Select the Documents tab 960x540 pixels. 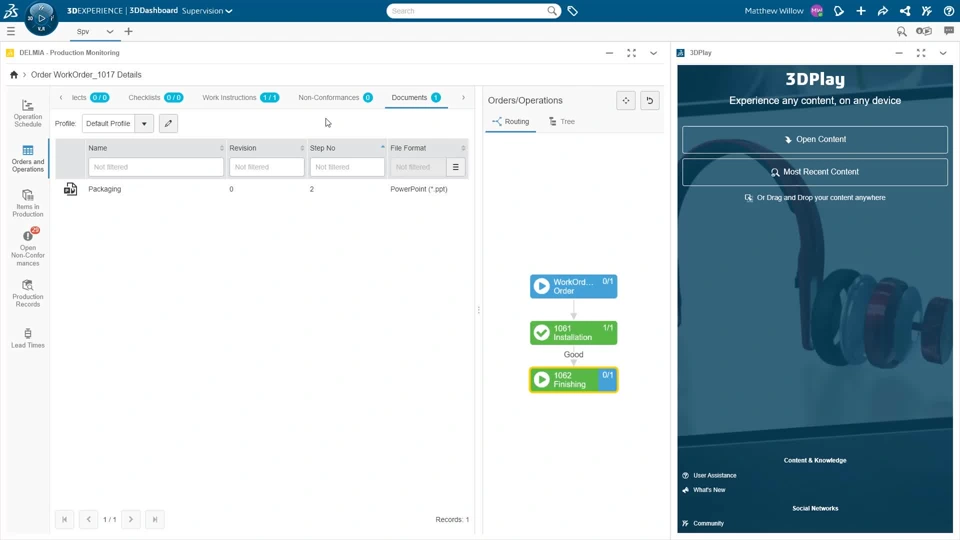(416, 97)
